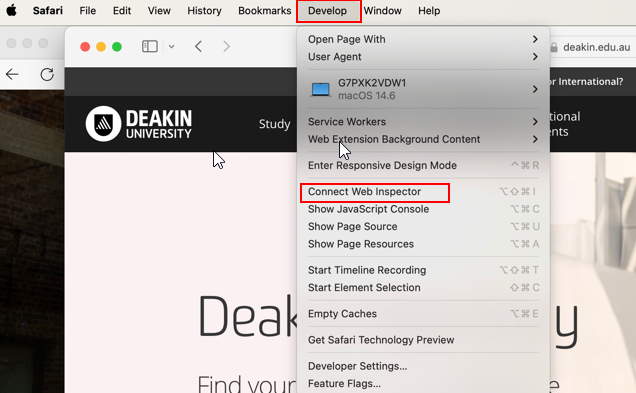Open the View menu
This screenshot has width=636, height=393.
pos(159,11)
